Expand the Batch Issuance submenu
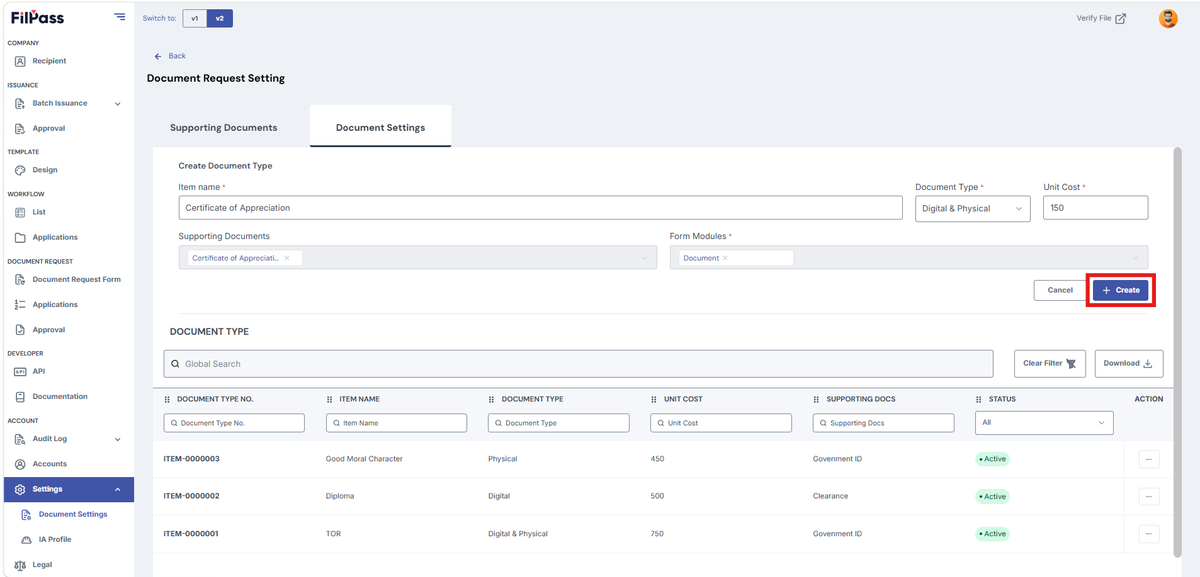Image resolution: width=1200 pixels, height=577 pixels. click(118, 103)
